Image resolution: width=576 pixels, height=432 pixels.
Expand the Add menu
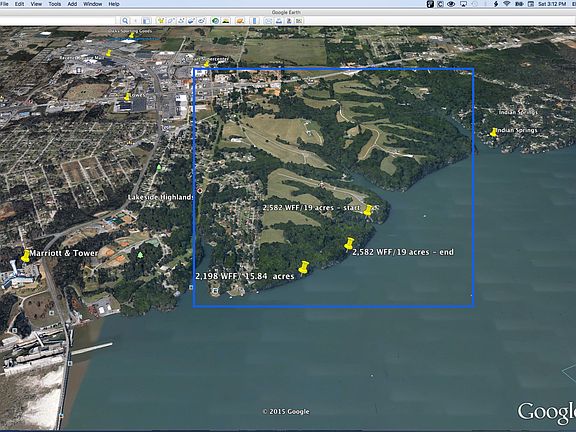(72, 4)
